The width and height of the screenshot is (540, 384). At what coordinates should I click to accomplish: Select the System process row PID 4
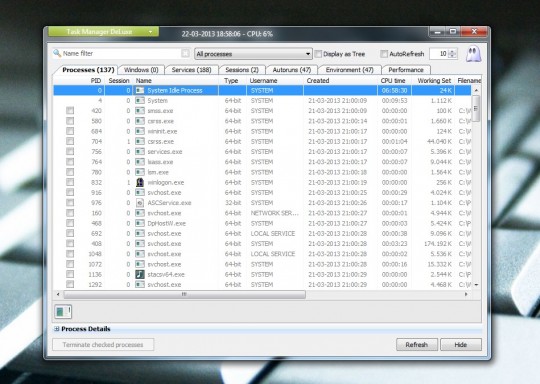(262, 101)
